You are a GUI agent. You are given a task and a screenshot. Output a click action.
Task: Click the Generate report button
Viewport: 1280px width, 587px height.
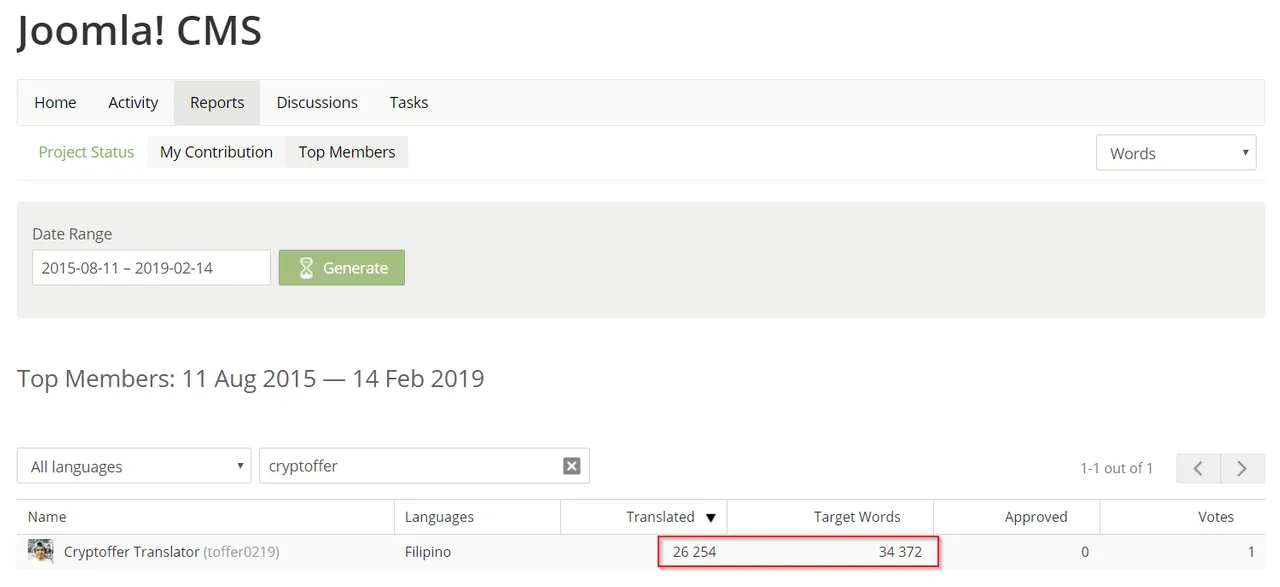342,268
